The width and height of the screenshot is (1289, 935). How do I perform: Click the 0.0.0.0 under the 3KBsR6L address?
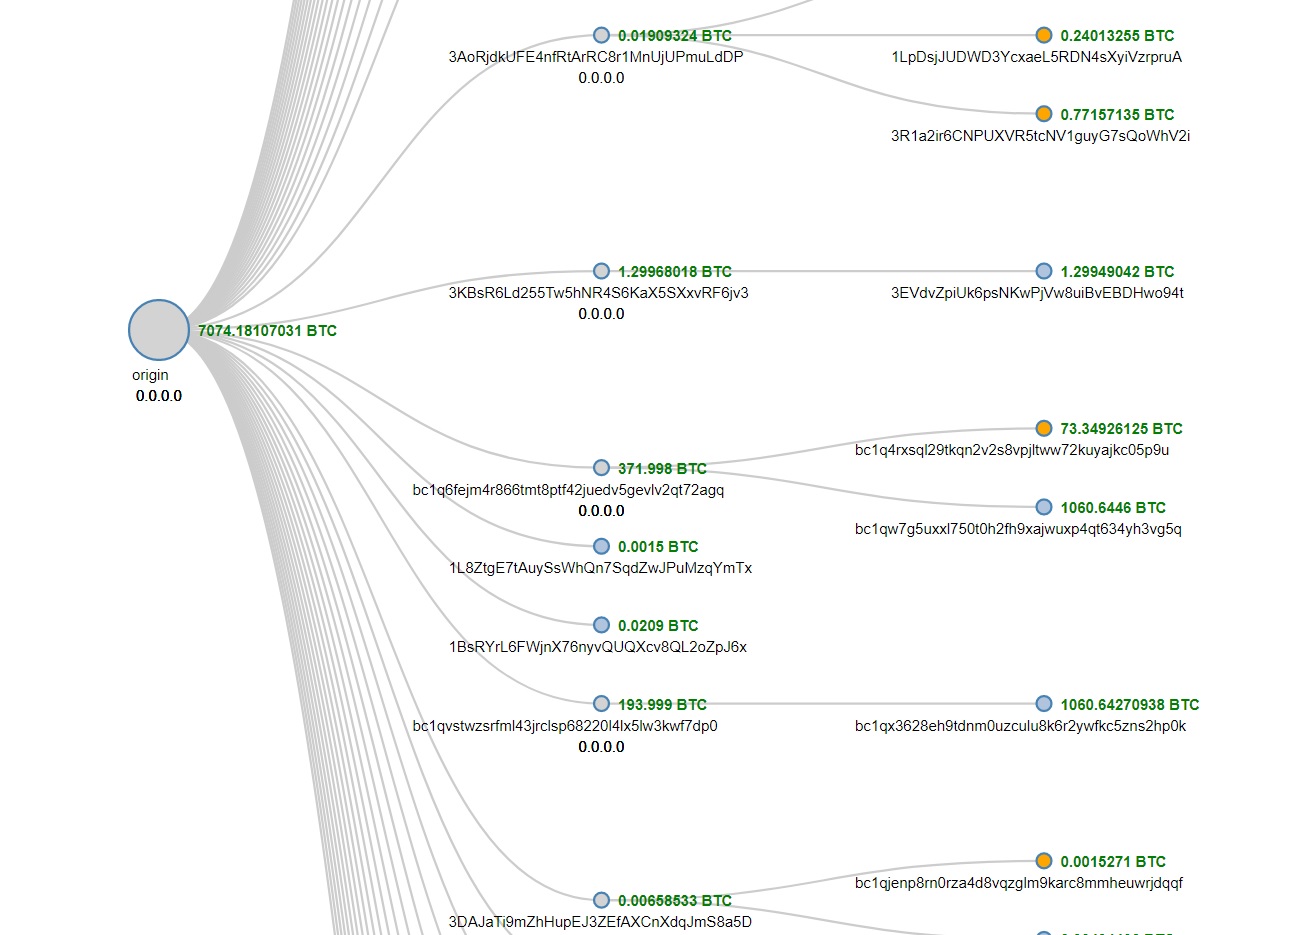(x=601, y=314)
